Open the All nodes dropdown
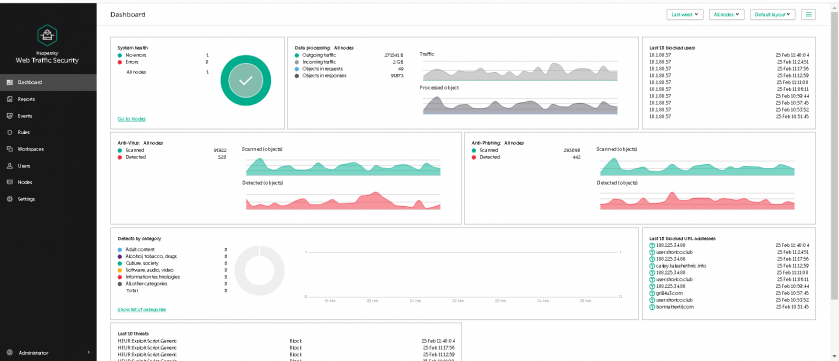839x361 pixels. pyautogui.click(x=727, y=14)
